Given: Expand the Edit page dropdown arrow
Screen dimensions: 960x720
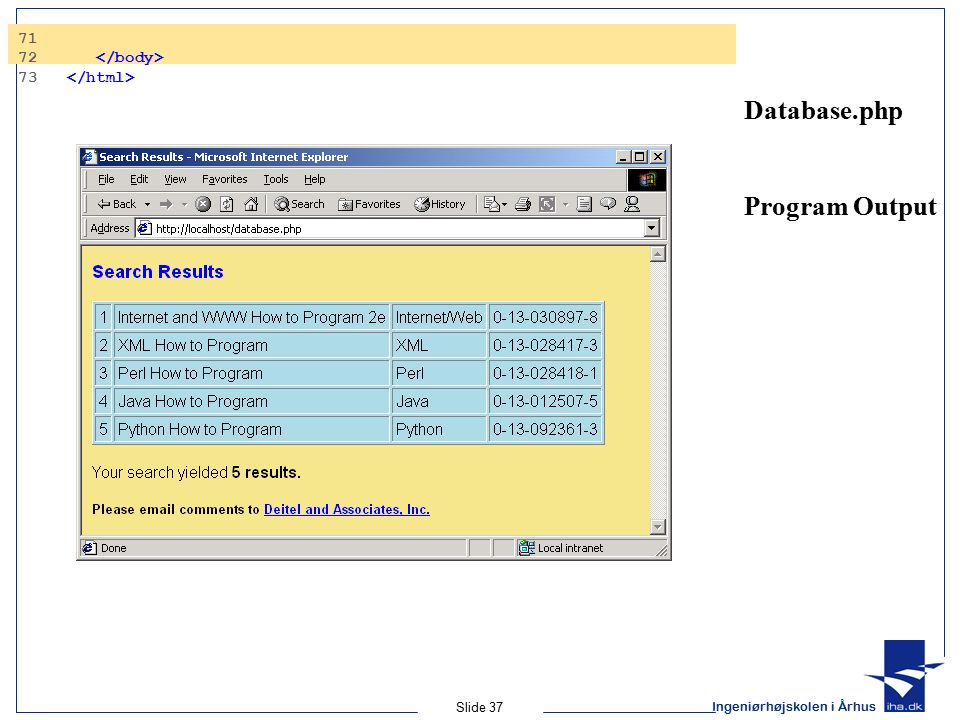Looking at the screenshot, I should tap(565, 204).
